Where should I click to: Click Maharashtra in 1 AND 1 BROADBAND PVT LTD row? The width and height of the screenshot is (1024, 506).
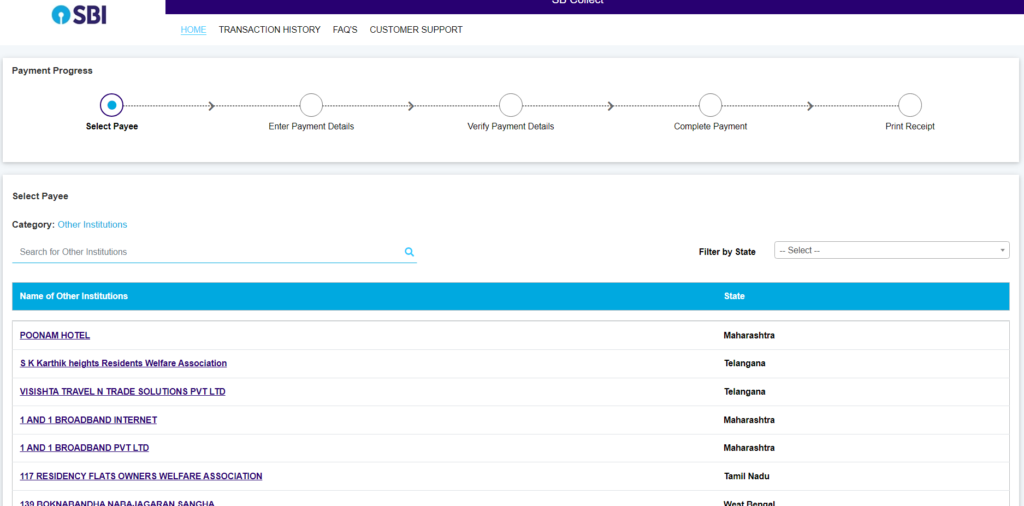pyautogui.click(x=749, y=448)
